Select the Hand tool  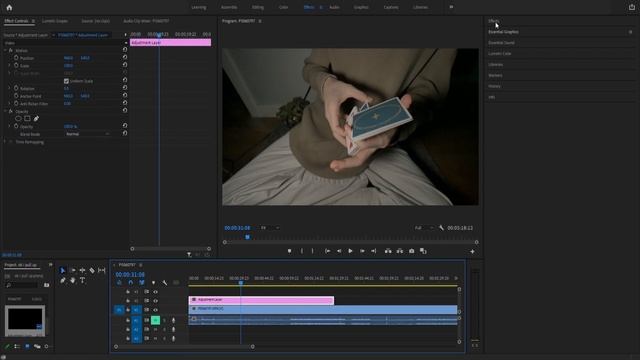tap(73, 280)
